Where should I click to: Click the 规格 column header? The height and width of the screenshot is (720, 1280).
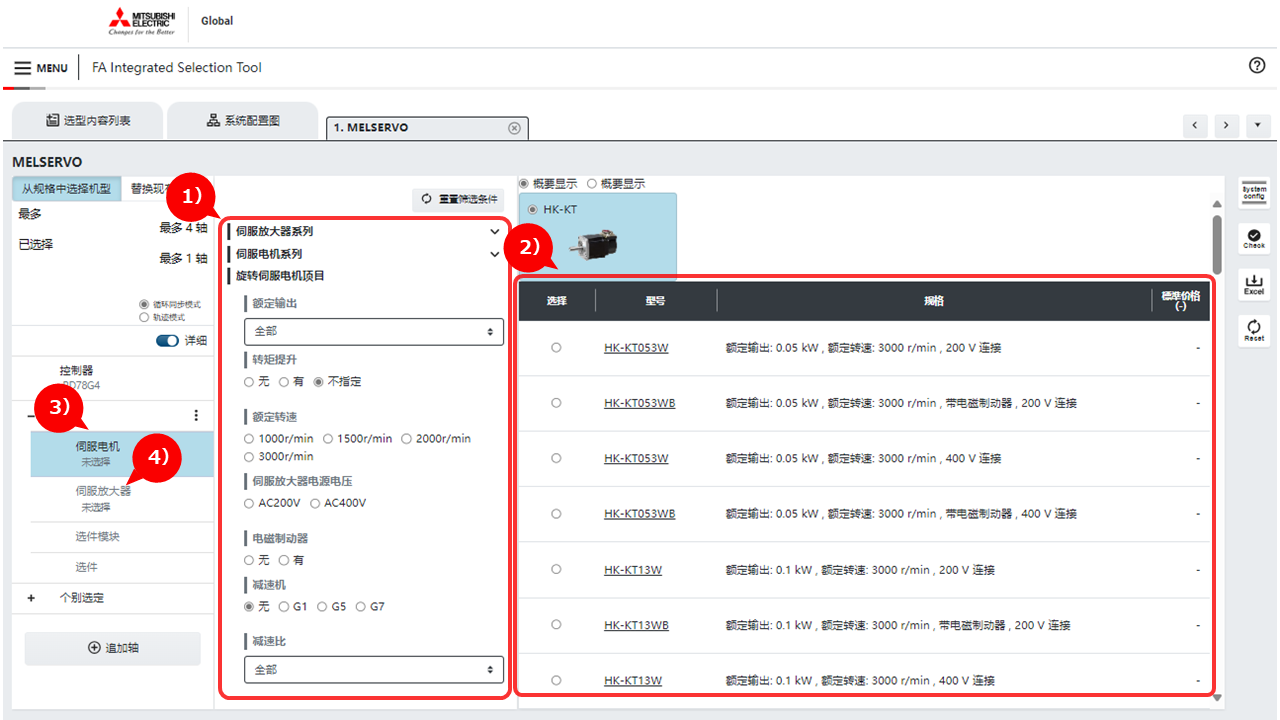click(933, 300)
